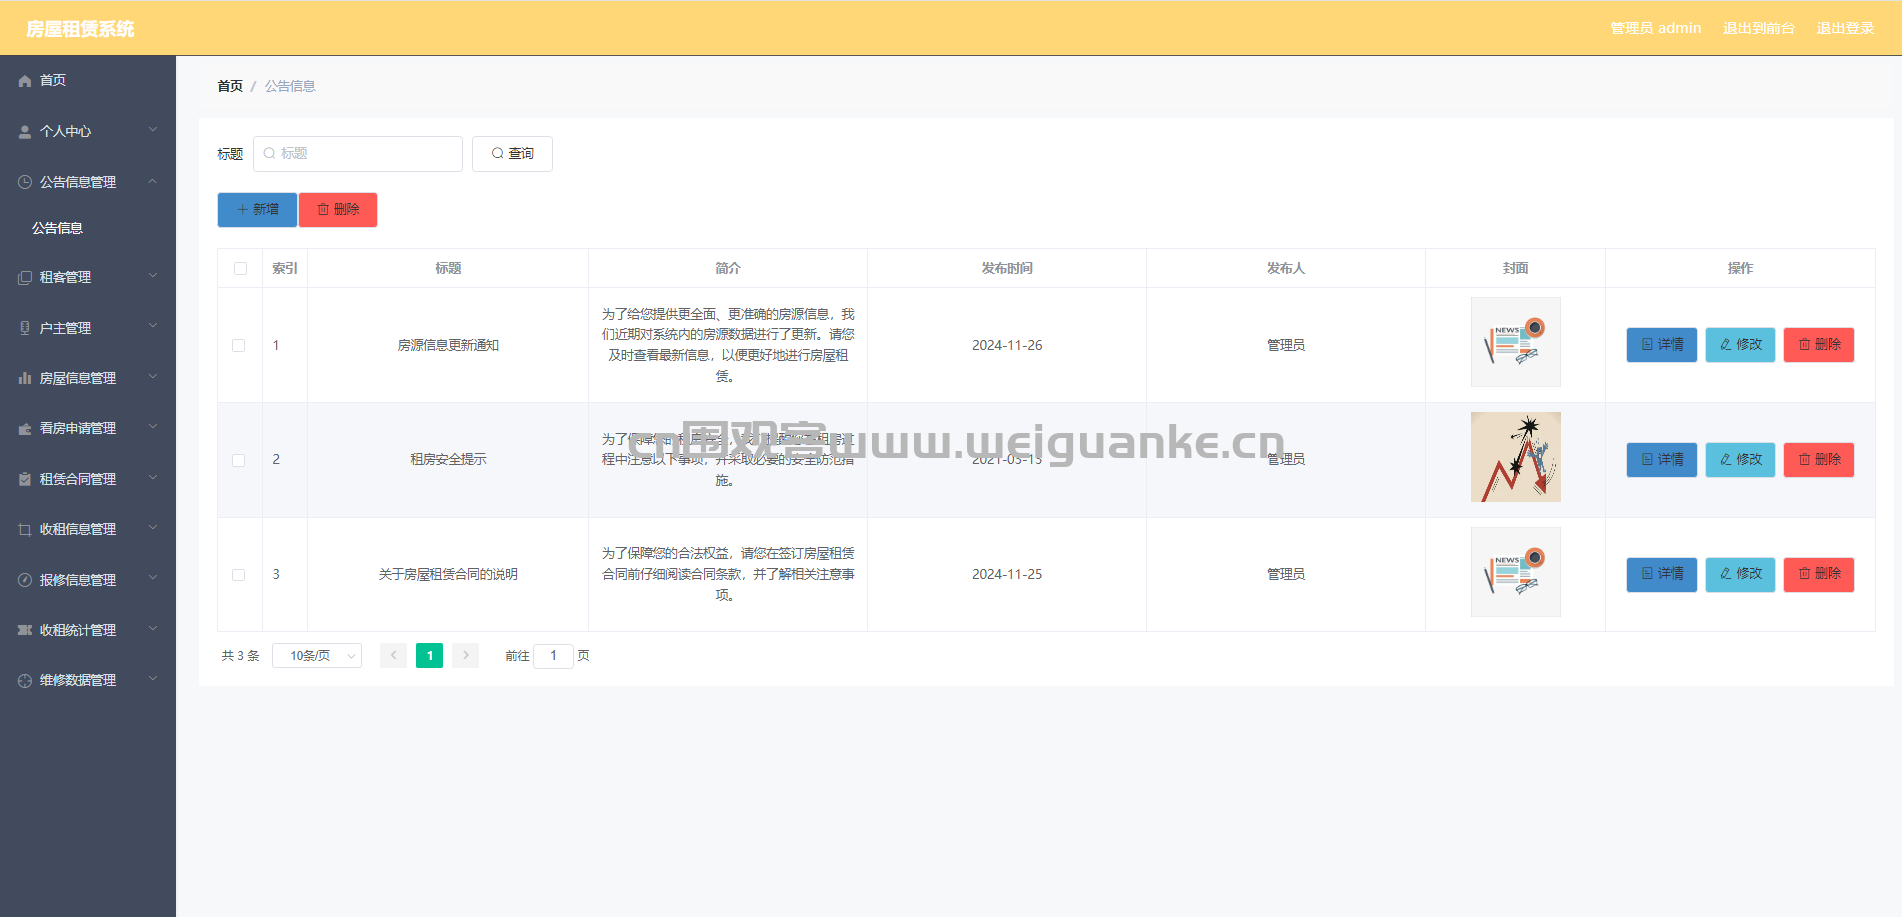Click the copy icon beside 租客管理

pos(25,277)
